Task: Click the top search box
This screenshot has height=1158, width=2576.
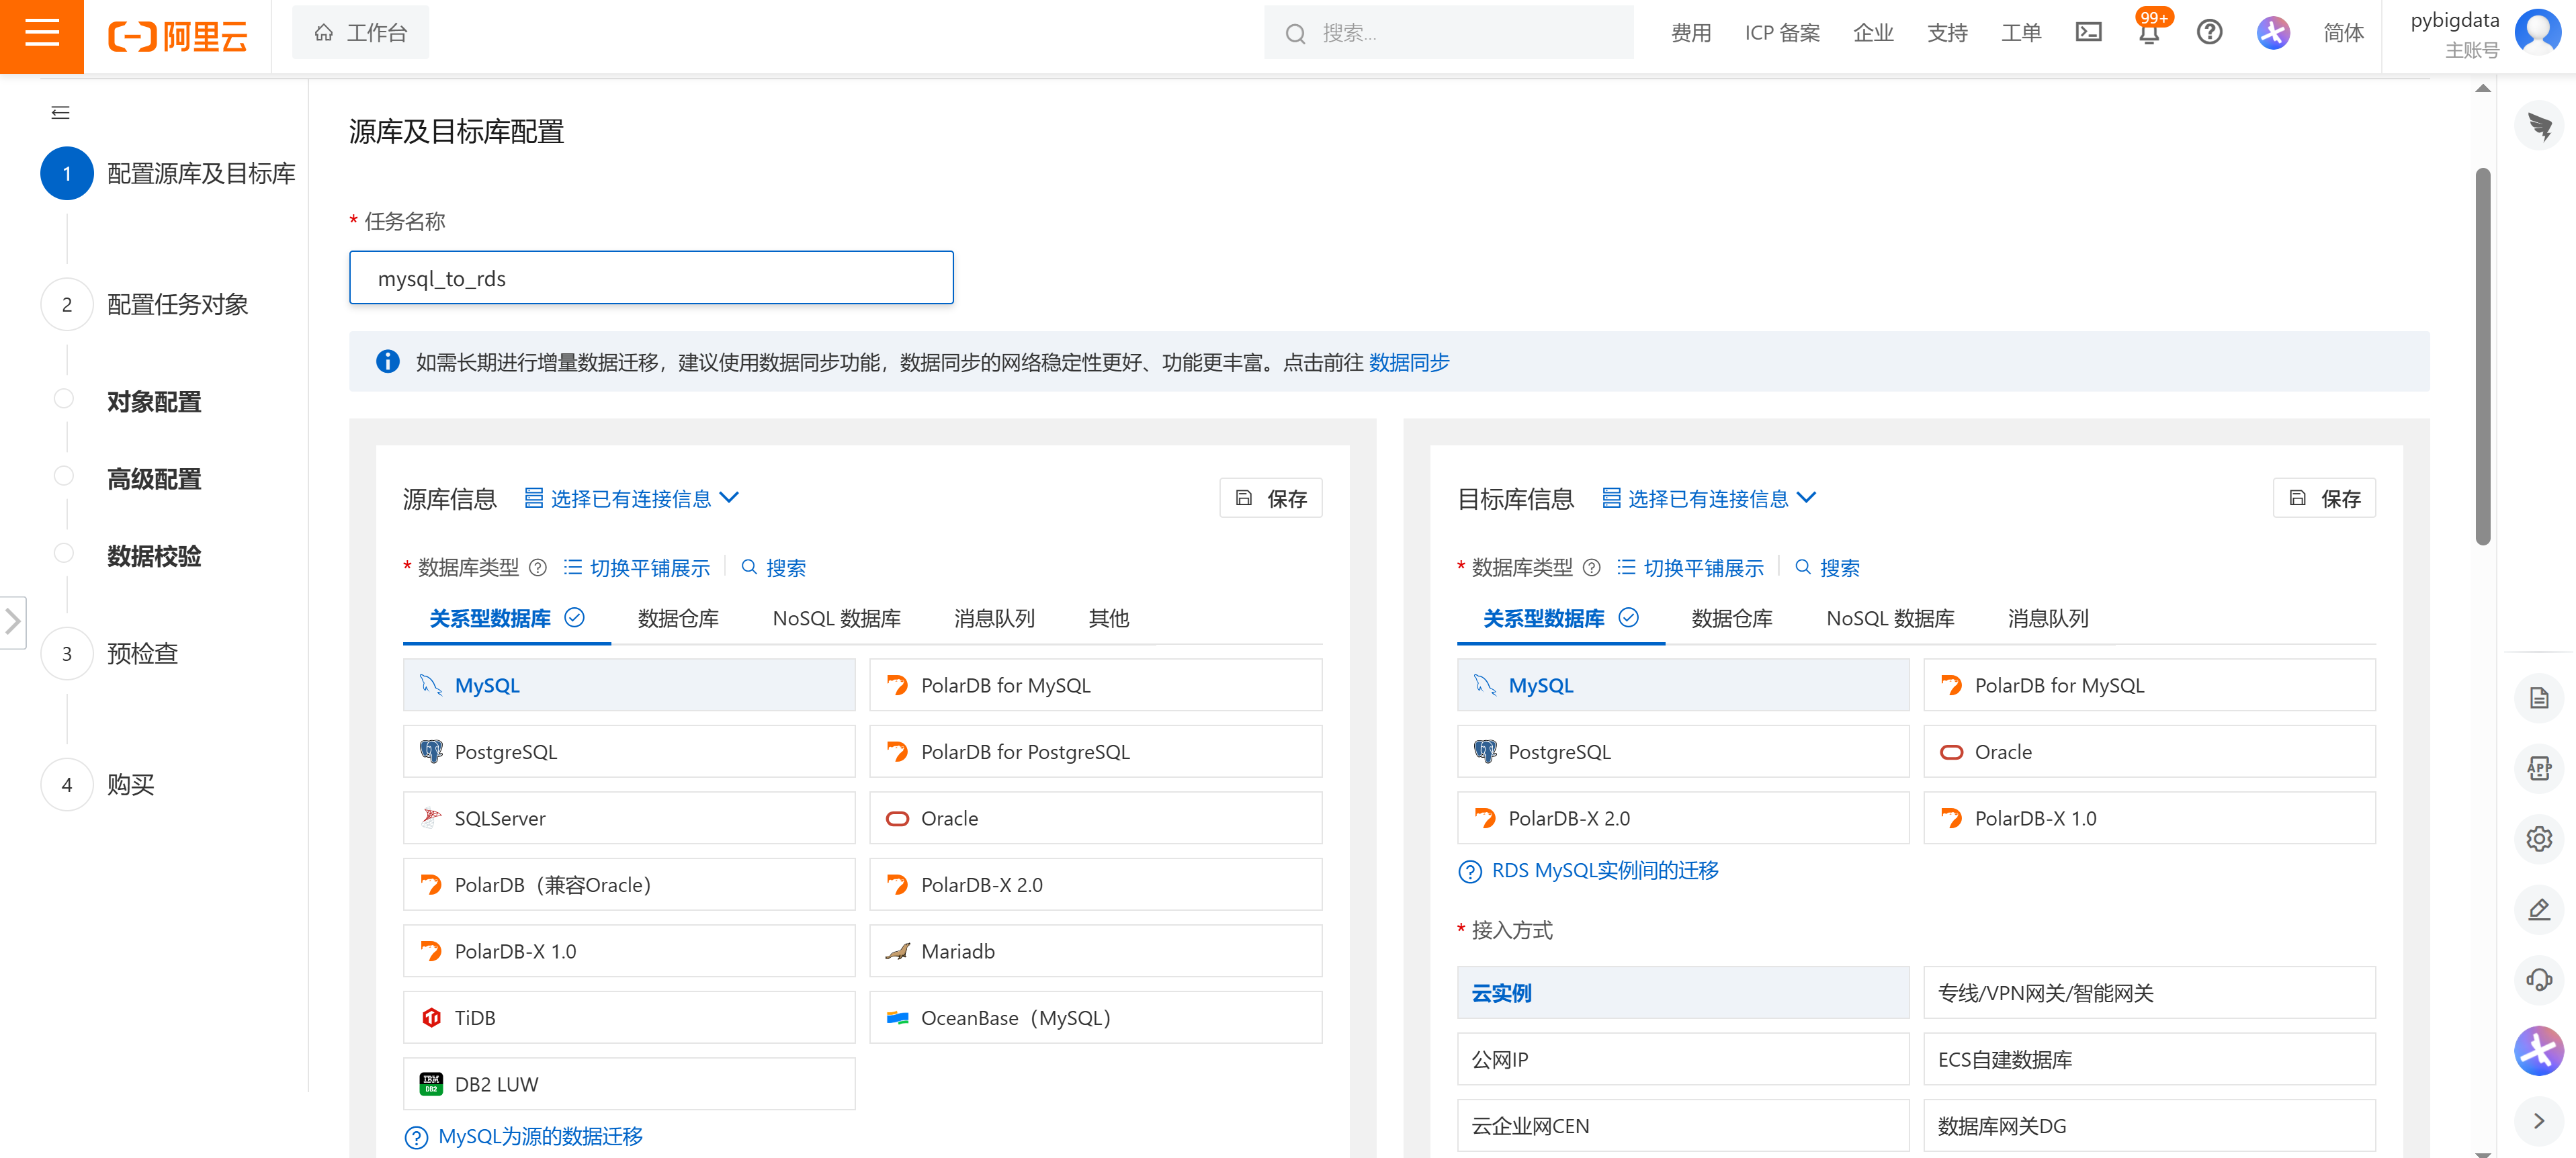Action: [1448, 33]
